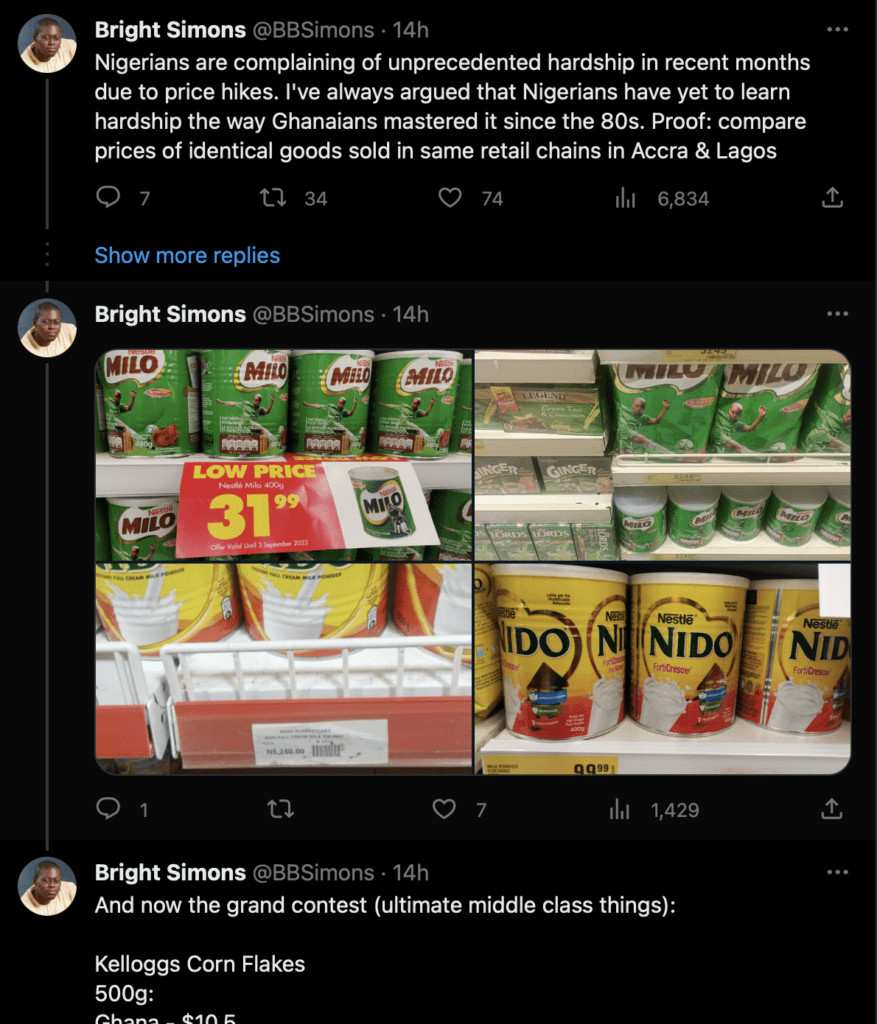Click Show more replies link

point(187,255)
